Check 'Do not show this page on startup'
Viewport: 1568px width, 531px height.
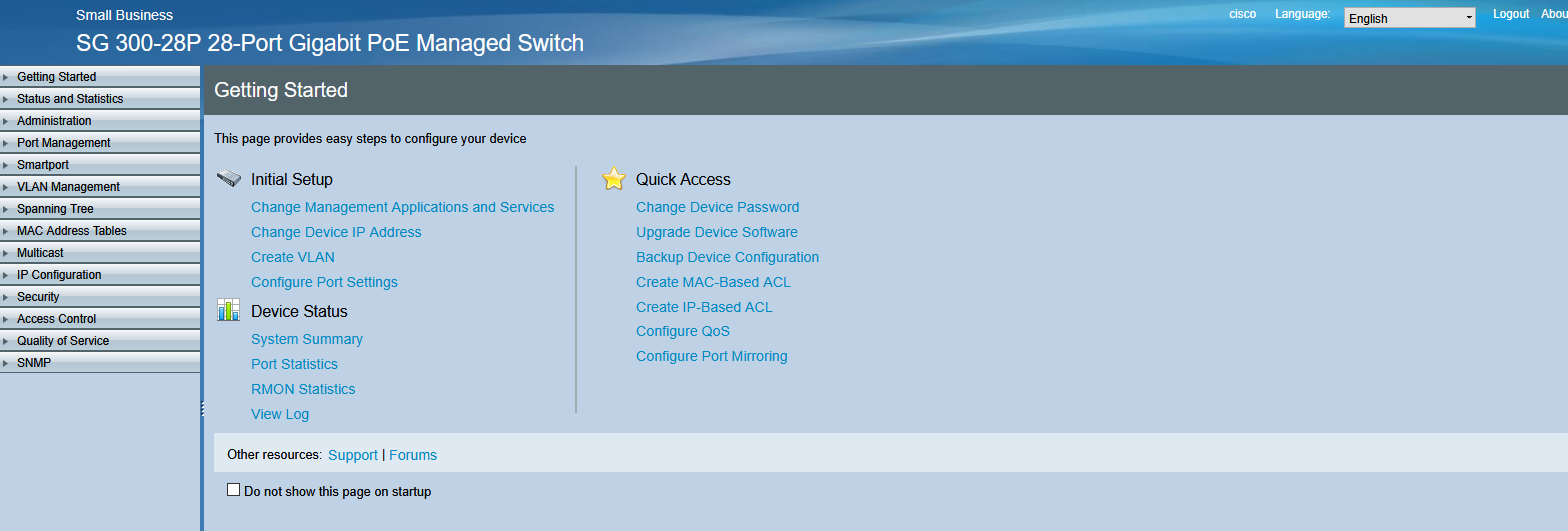[234, 490]
